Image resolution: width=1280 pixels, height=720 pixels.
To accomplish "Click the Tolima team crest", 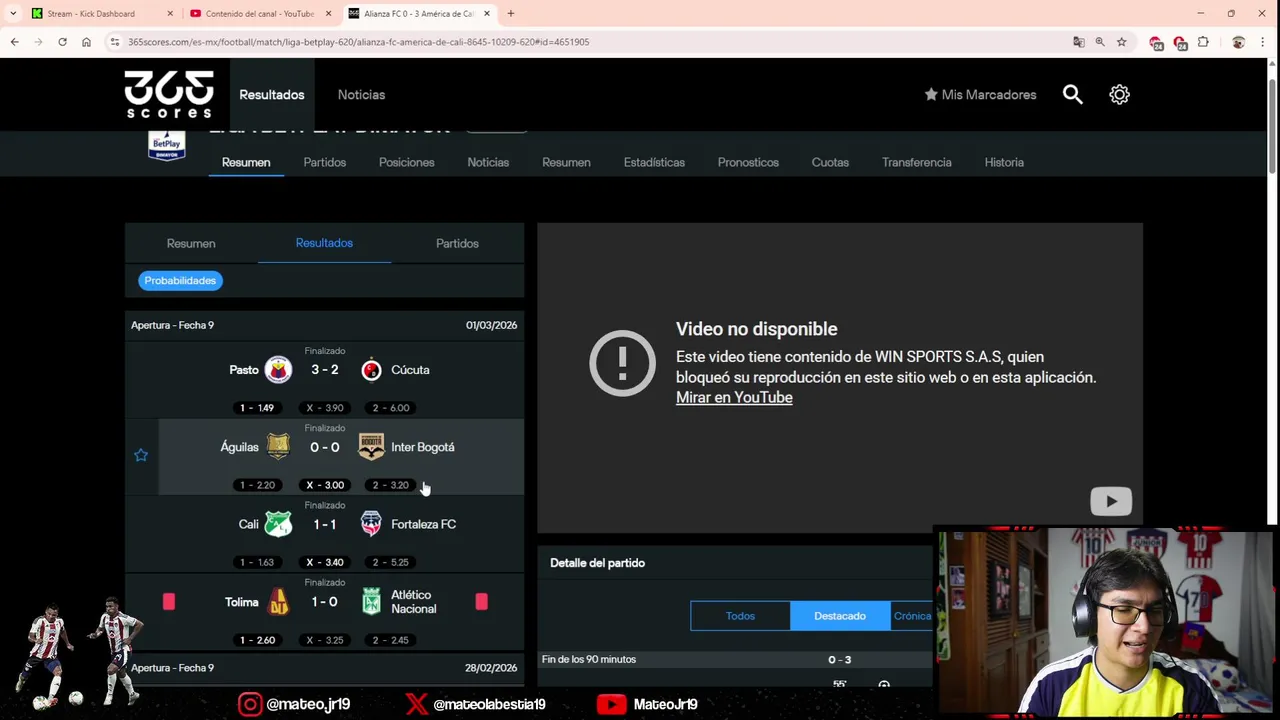I will [278, 602].
